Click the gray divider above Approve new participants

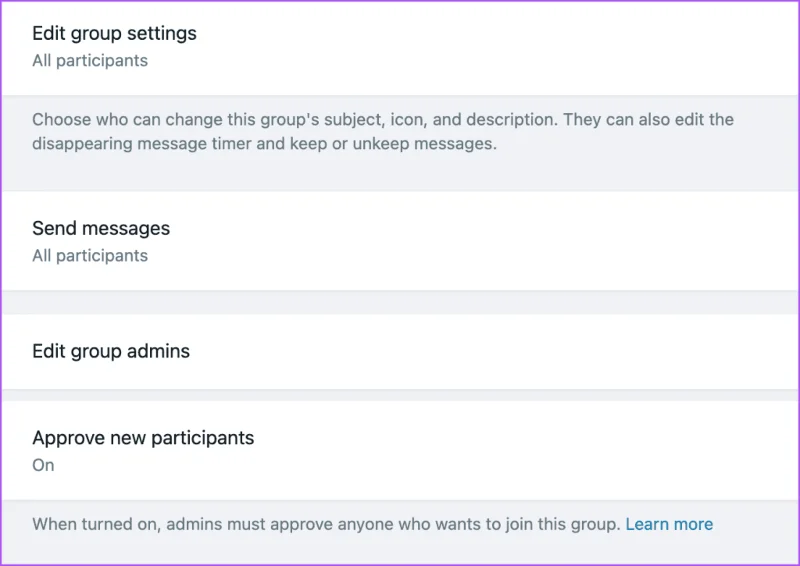400,395
